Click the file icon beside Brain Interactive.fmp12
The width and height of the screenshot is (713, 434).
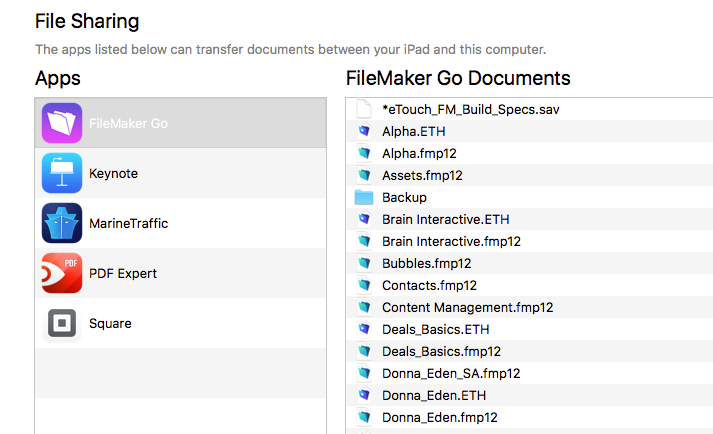click(x=364, y=241)
